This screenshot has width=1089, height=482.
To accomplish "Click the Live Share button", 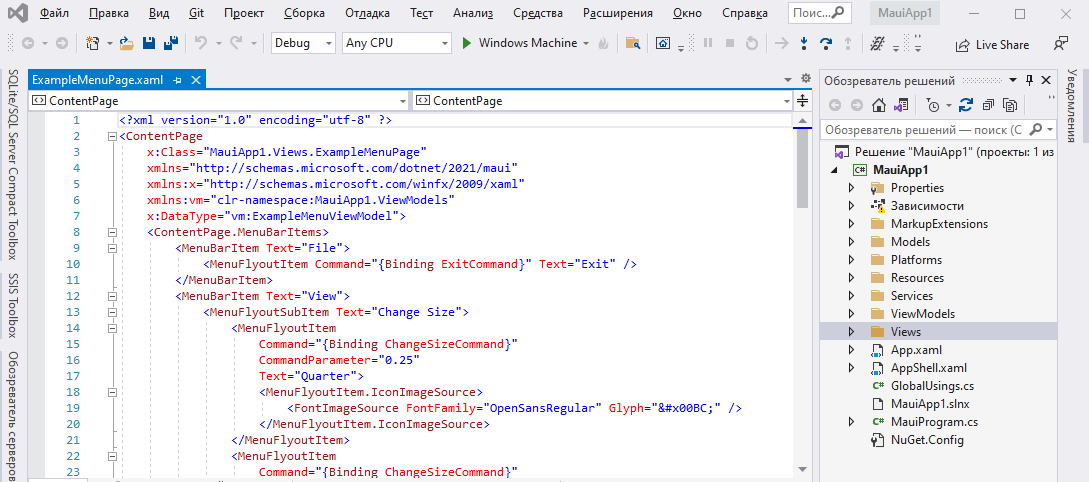I will 992,45.
